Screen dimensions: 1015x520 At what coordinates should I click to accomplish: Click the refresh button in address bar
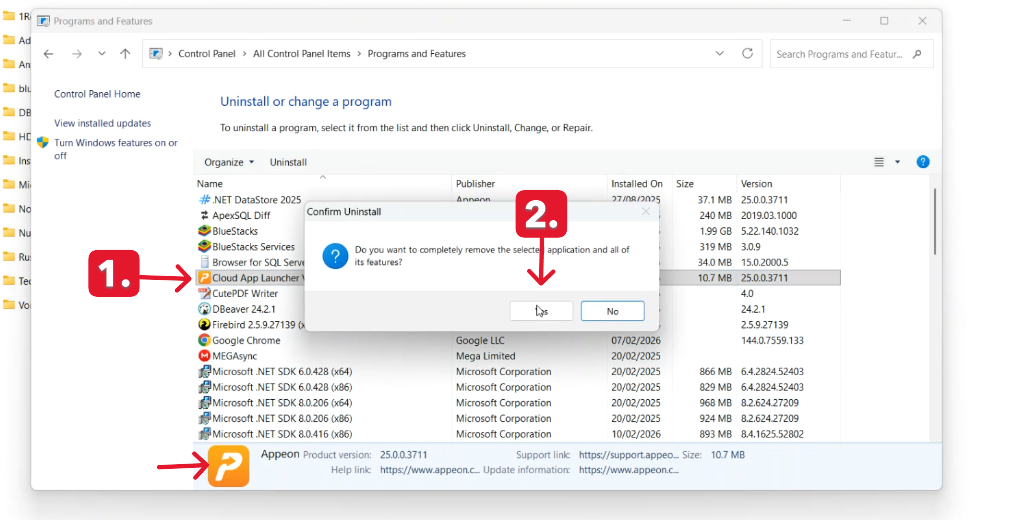tap(747, 54)
